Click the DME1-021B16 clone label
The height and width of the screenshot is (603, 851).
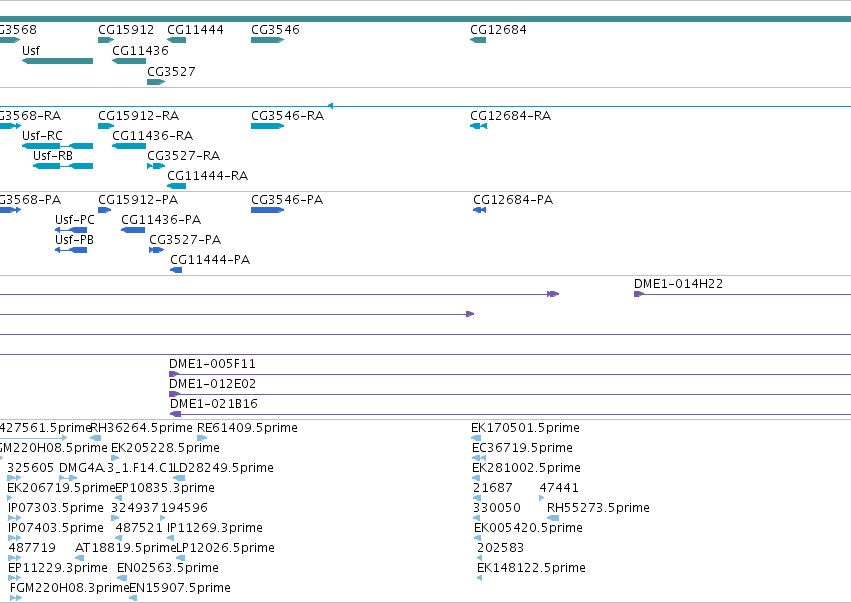pos(214,404)
